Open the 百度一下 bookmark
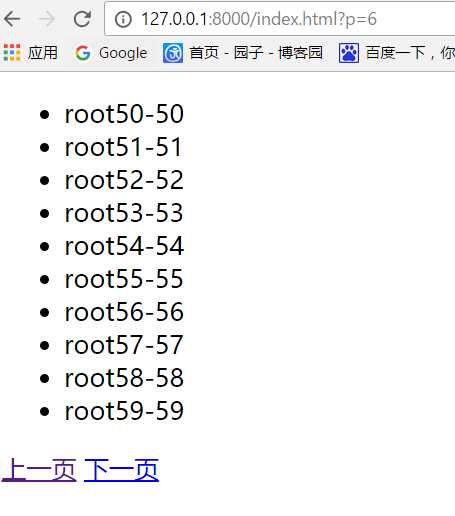 click(397, 53)
